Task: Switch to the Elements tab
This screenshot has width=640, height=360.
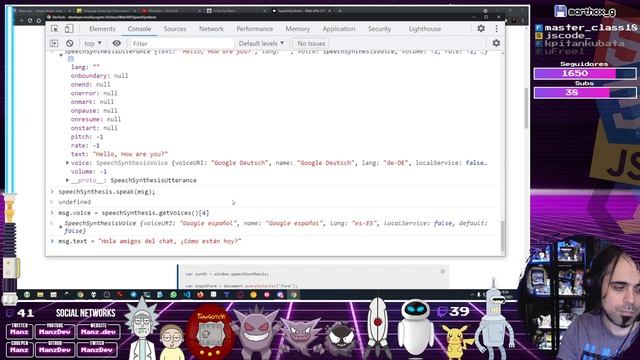Action: coord(102,29)
